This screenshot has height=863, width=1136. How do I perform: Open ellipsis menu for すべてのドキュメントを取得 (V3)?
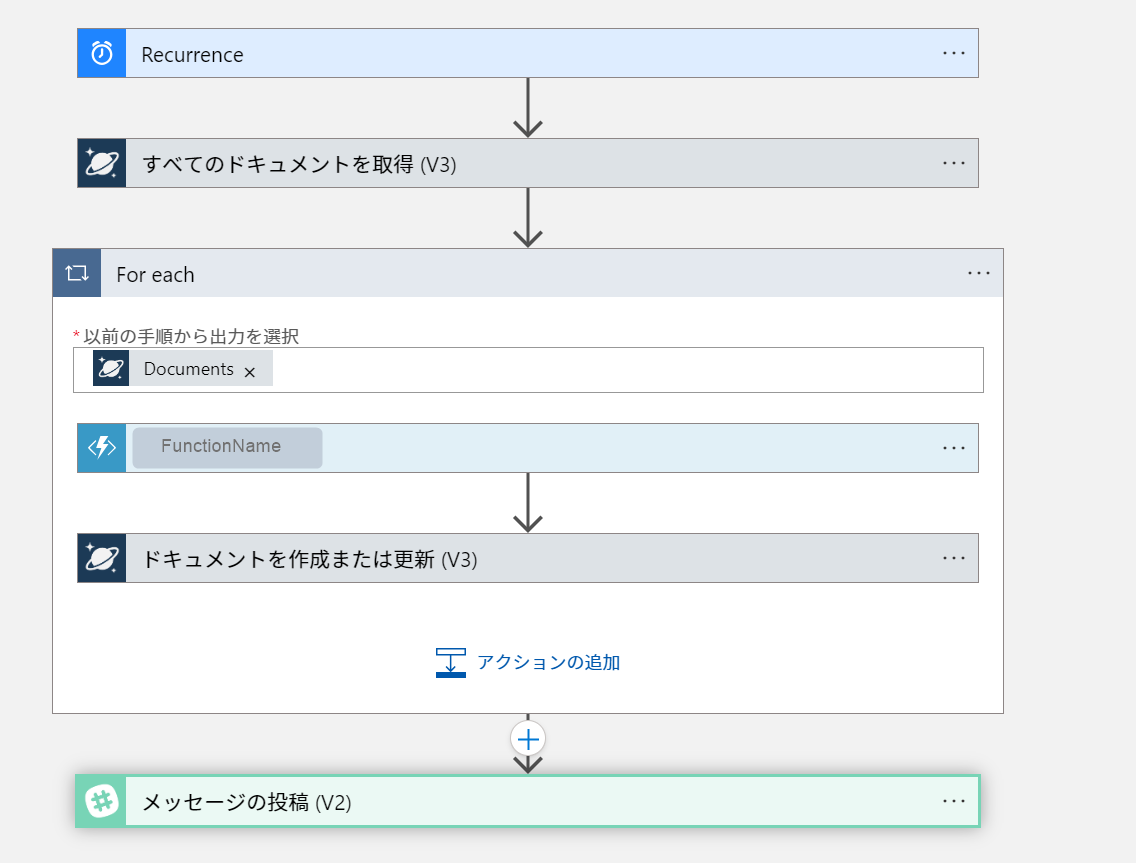click(954, 163)
